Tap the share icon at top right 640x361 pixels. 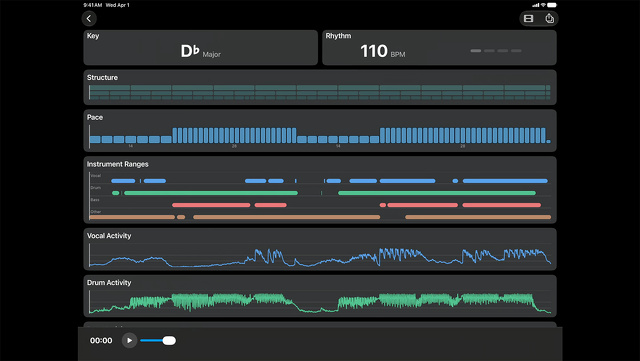pyautogui.click(x=549, y=18)
